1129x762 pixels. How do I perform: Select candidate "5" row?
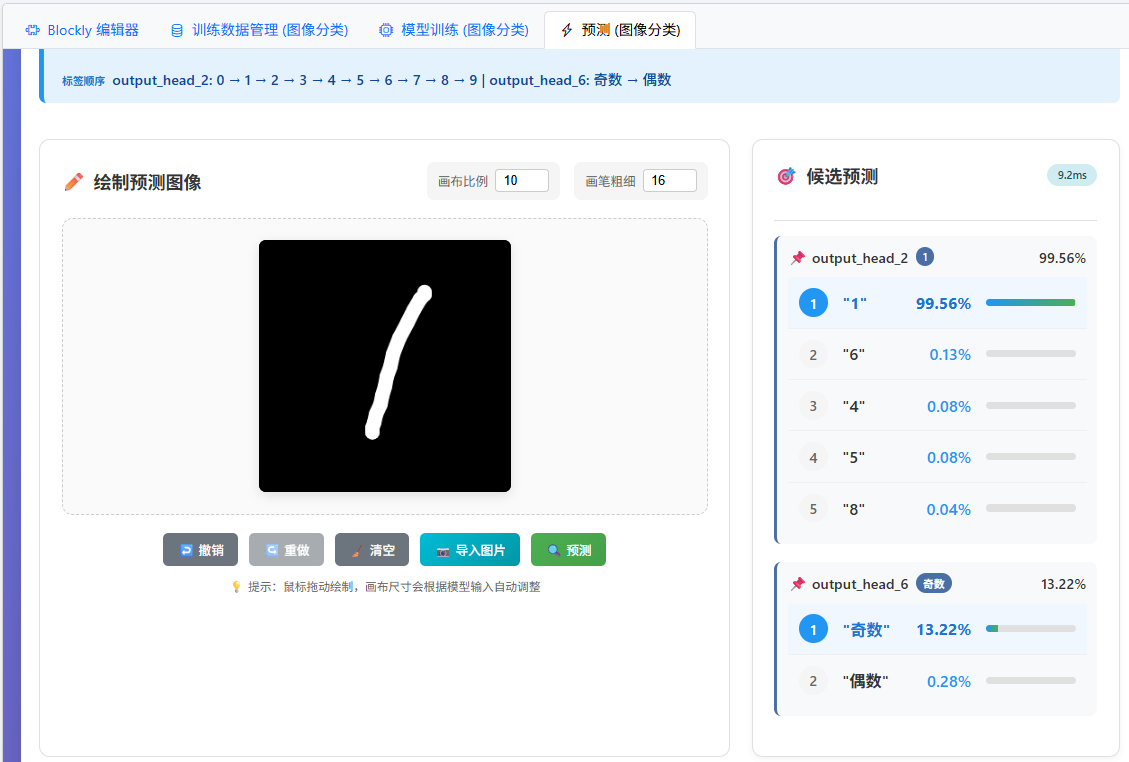937,457
